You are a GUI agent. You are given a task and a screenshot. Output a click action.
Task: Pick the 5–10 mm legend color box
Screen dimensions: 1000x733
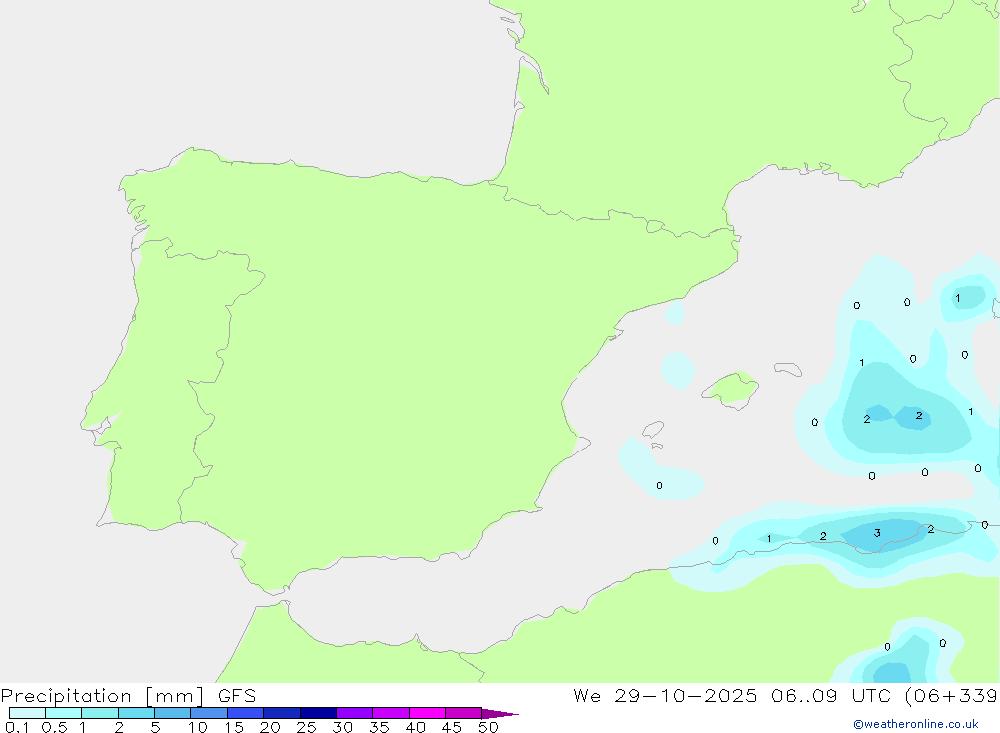[x=172, y=713]
